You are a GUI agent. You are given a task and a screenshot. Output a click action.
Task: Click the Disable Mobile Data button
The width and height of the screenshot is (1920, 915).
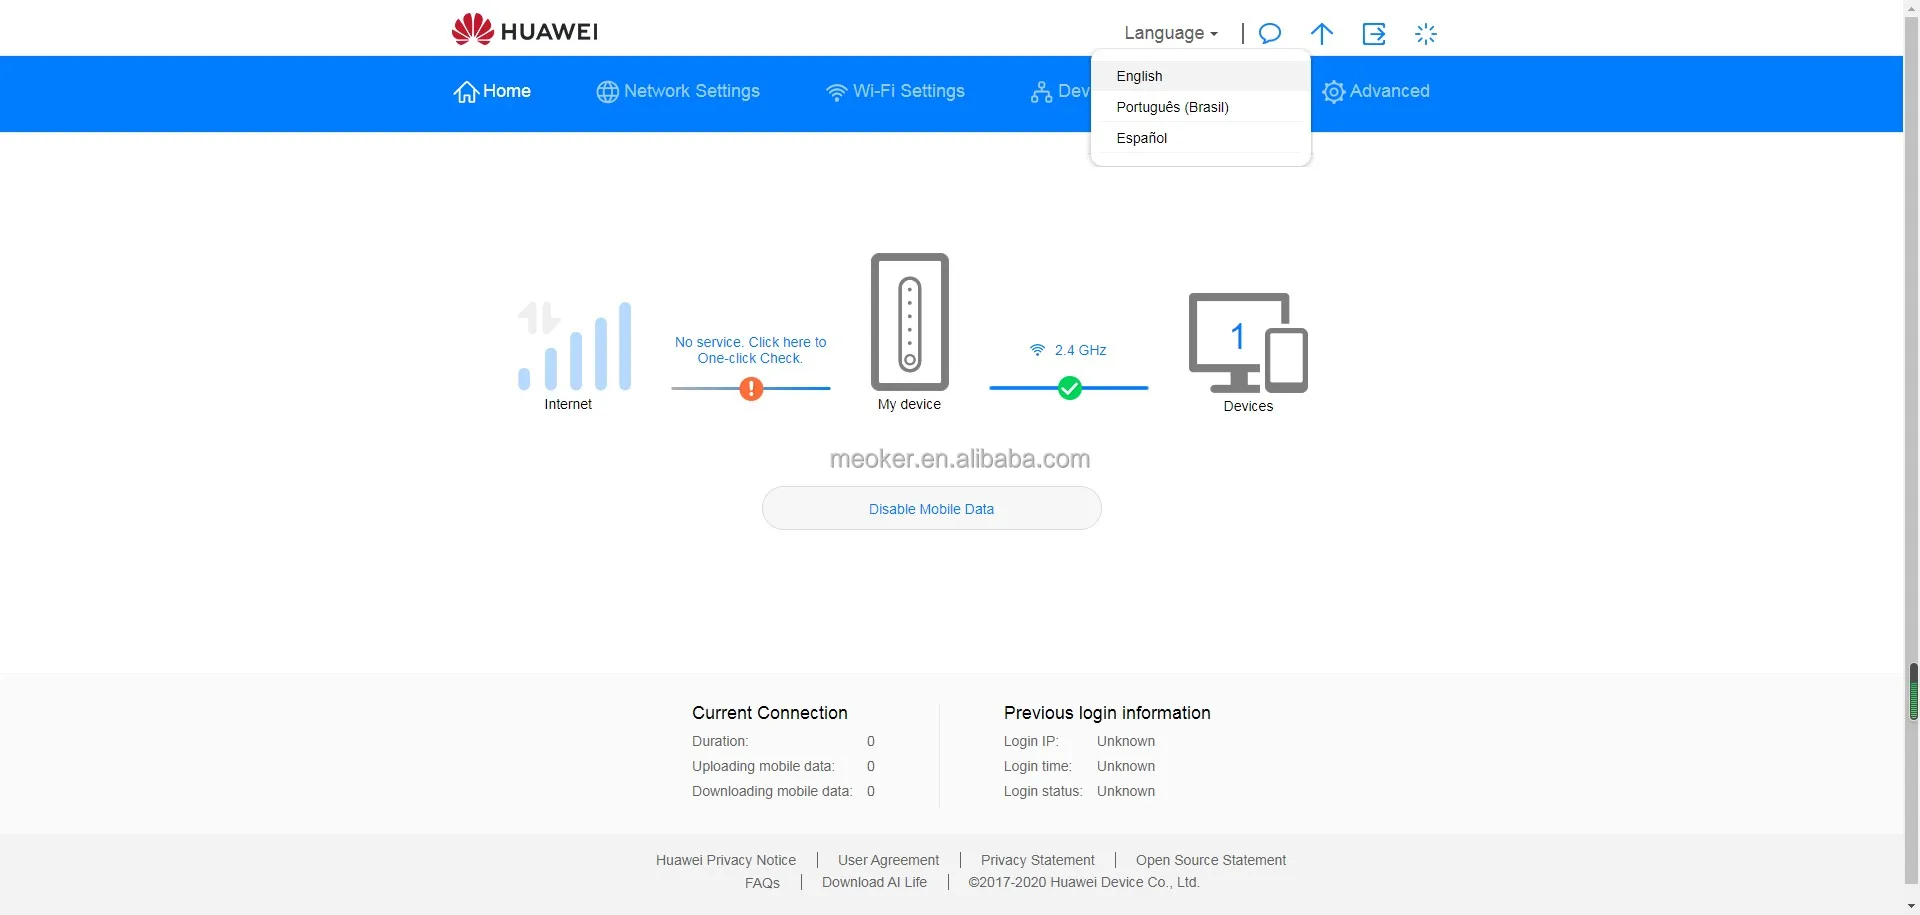(x=931, y=508)
